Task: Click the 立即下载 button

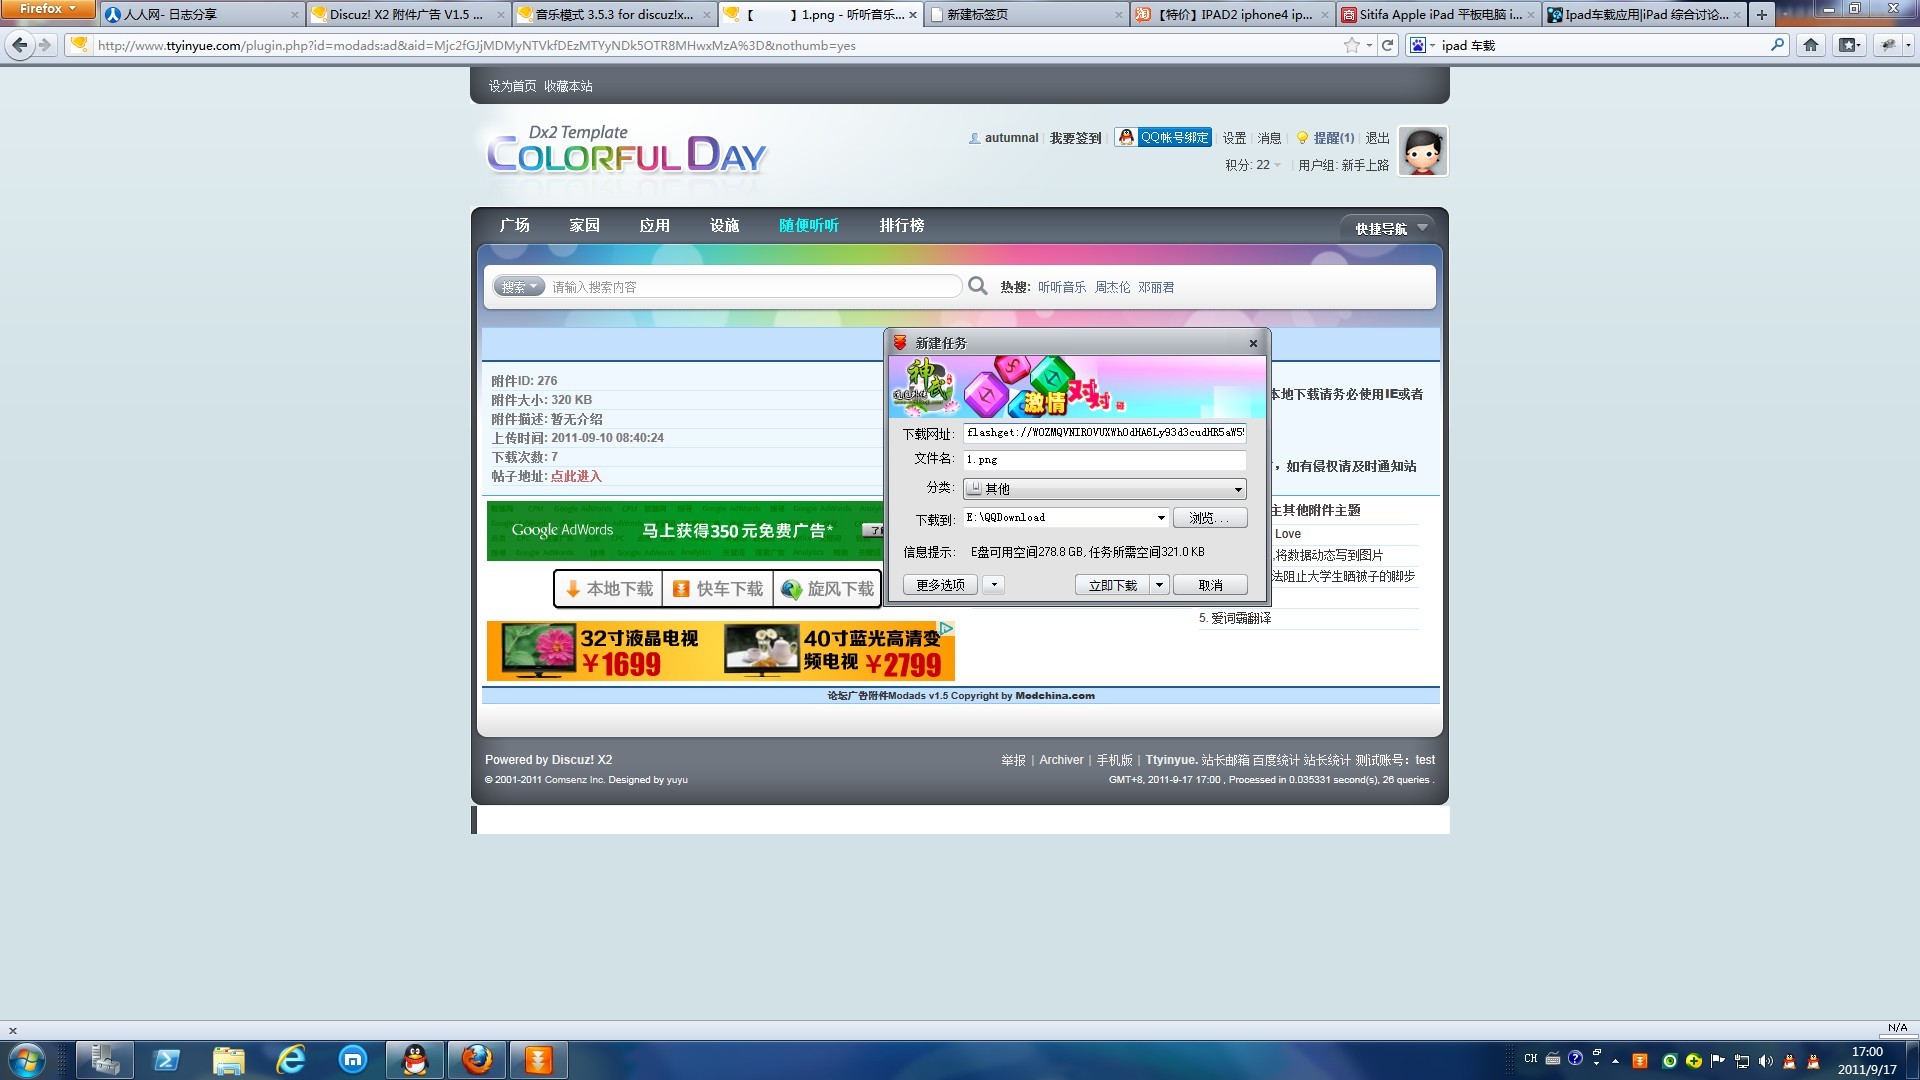Action: pos(1112,585)
